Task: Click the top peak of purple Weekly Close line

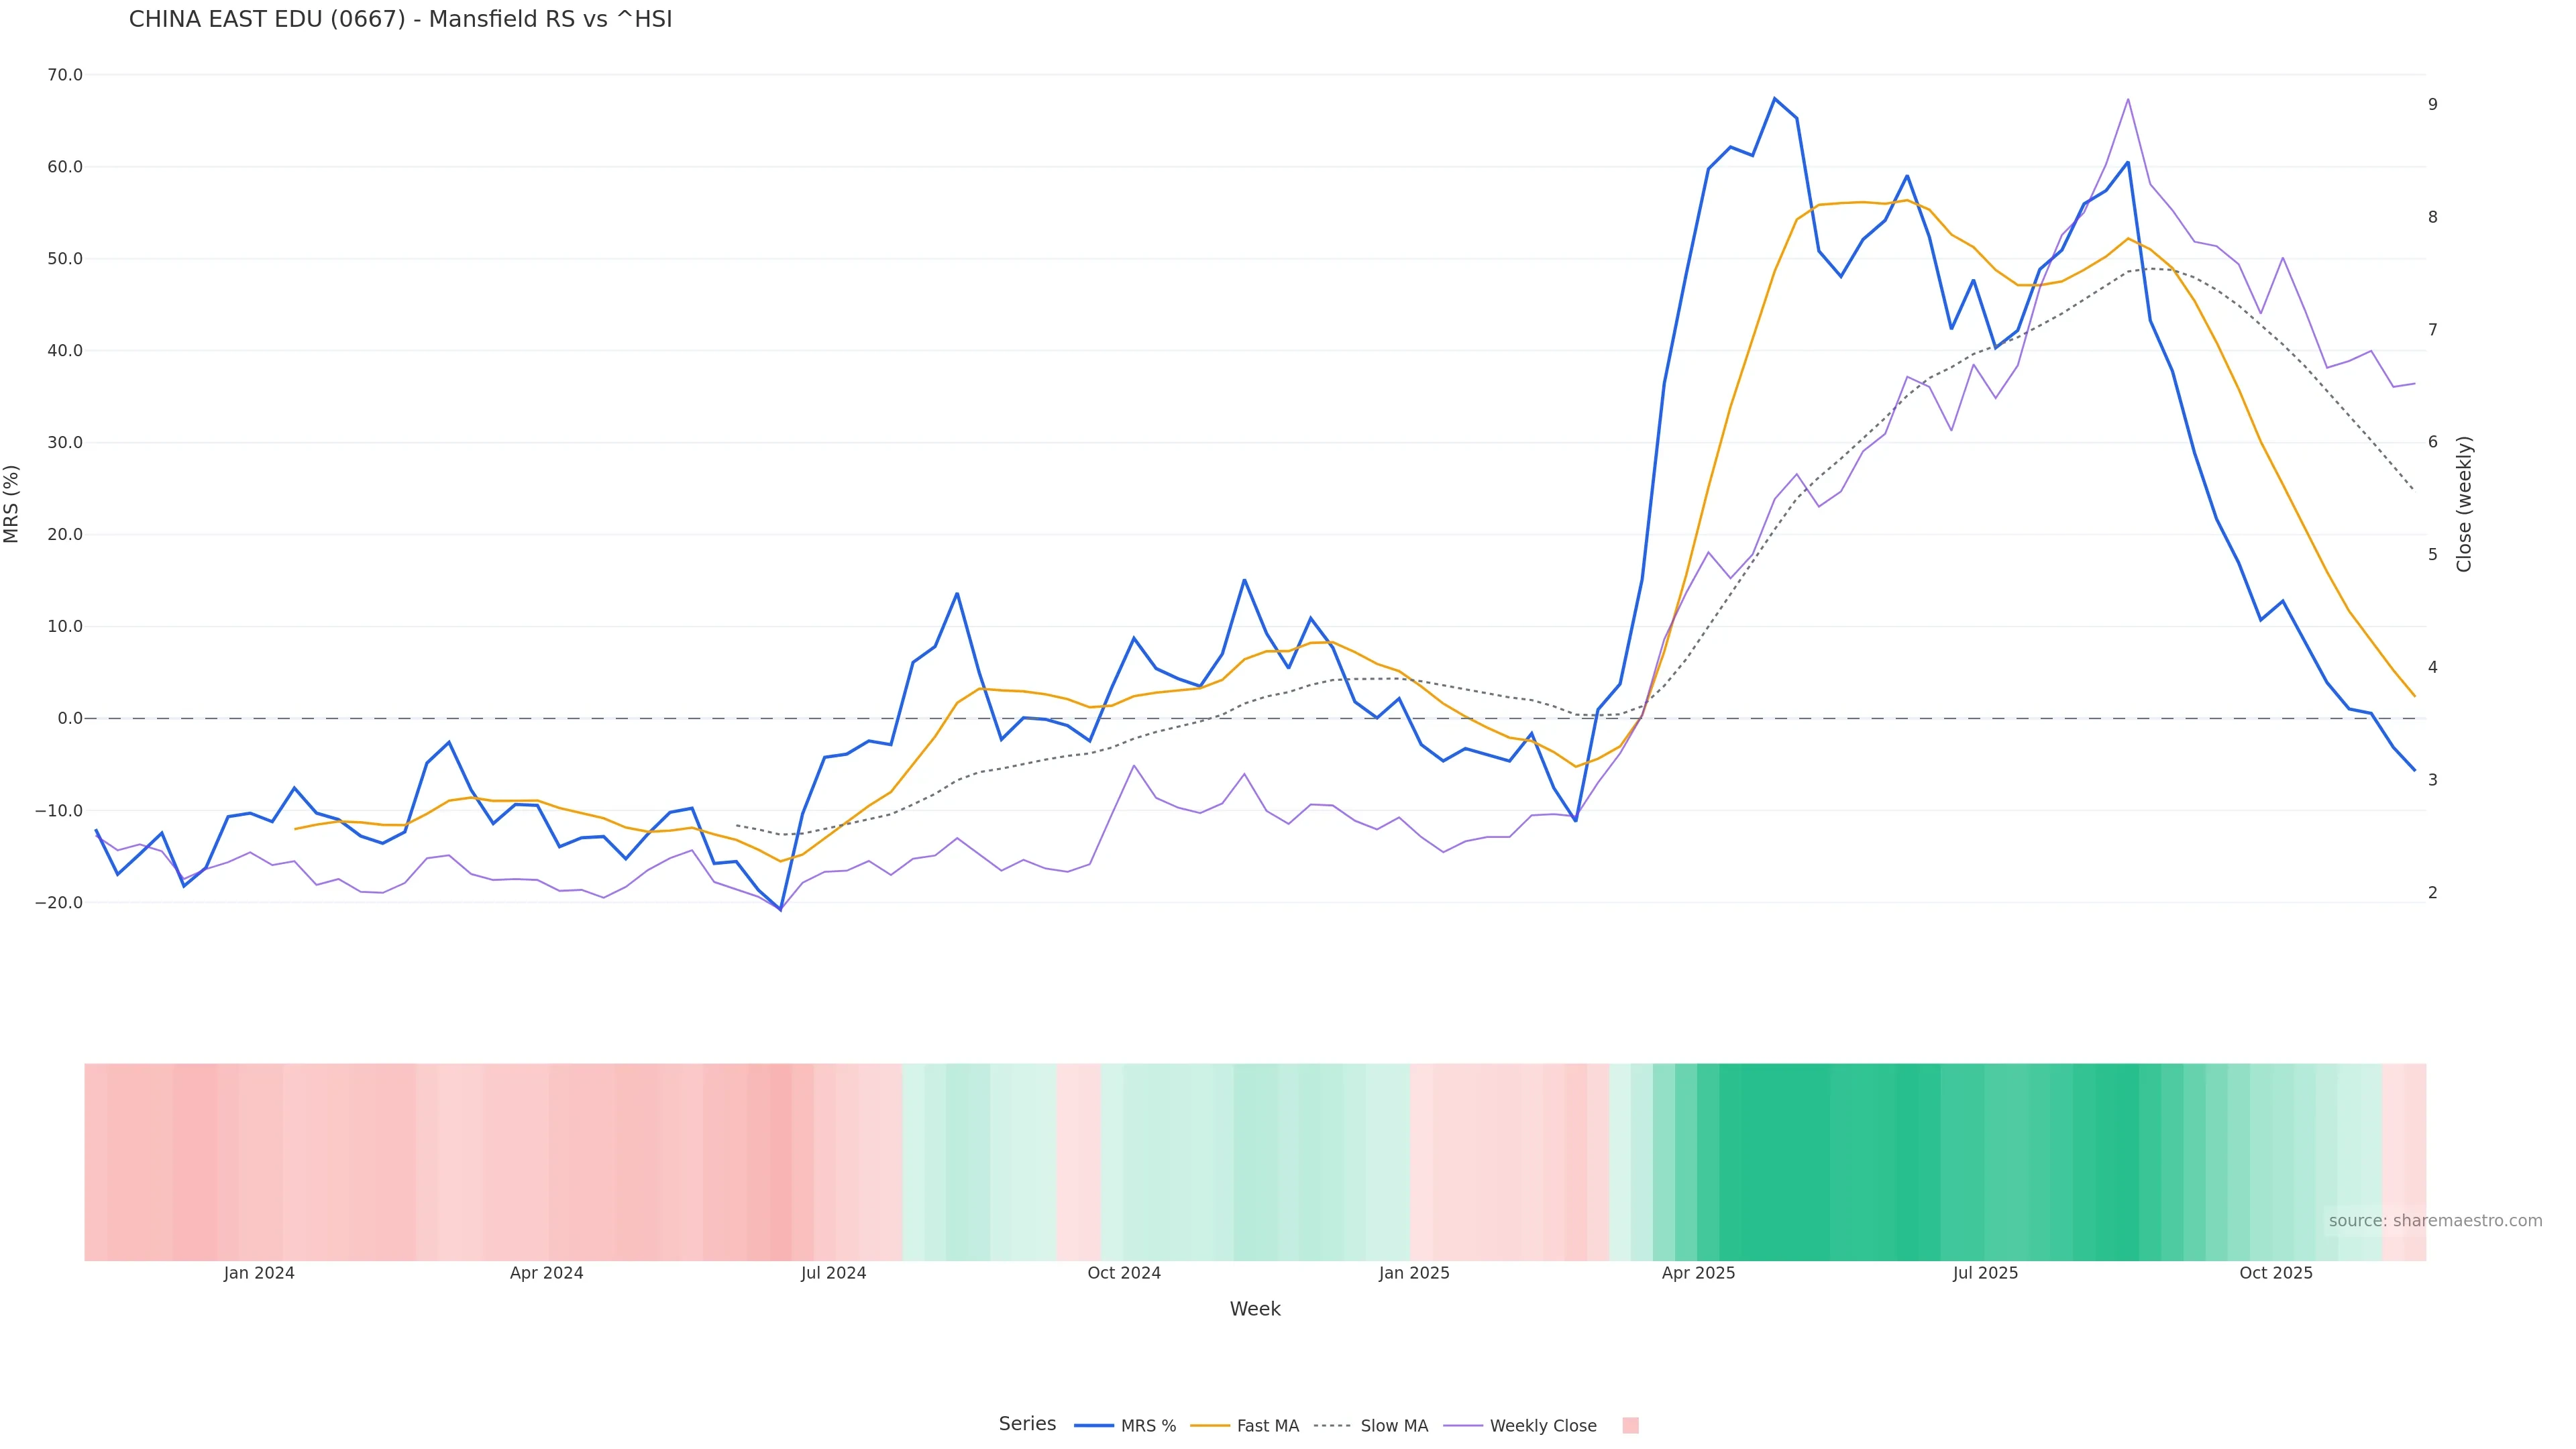Action: tap(2128, 99)
